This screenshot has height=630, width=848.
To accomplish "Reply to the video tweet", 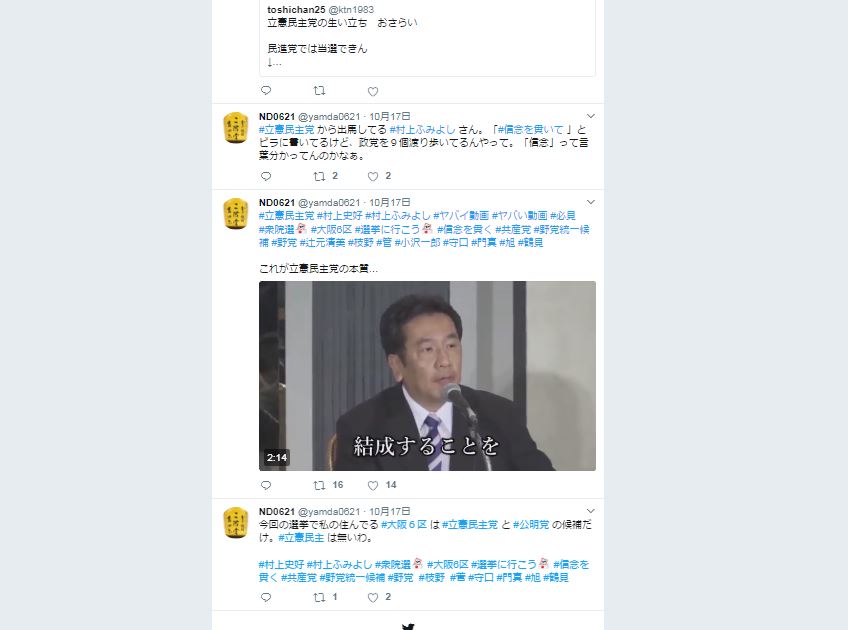I will 266,485.
